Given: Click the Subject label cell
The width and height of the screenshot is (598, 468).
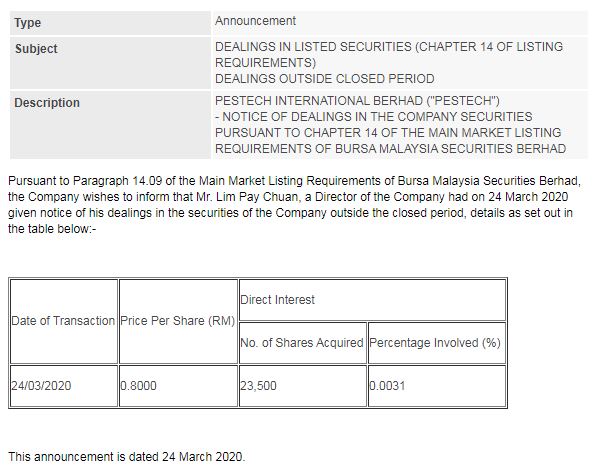Looking at the screenshot, I should [110, 63].
